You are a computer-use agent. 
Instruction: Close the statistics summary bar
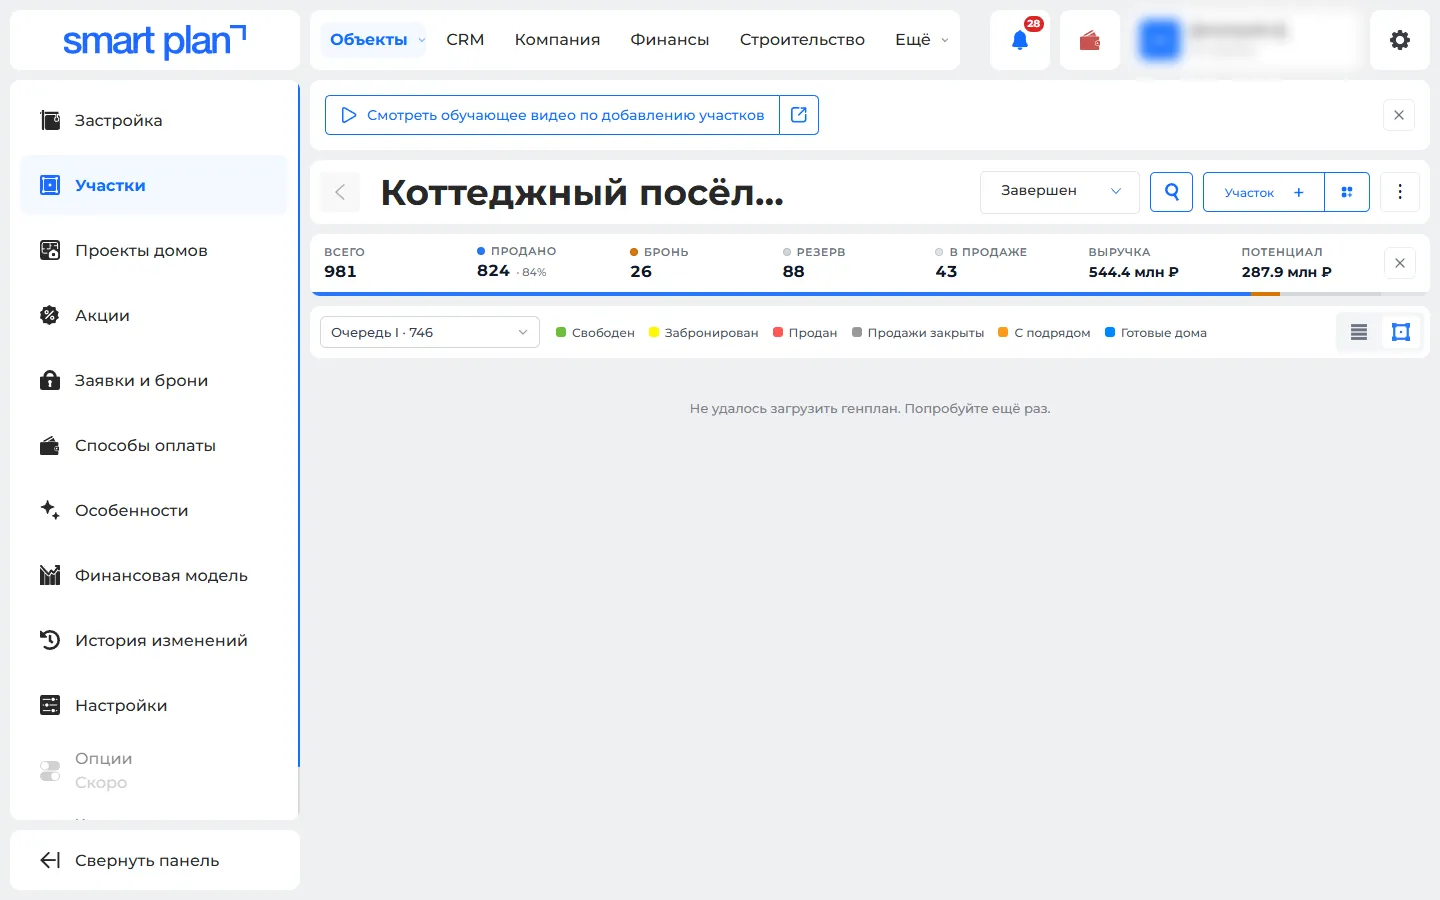[x=1400, y=263]
